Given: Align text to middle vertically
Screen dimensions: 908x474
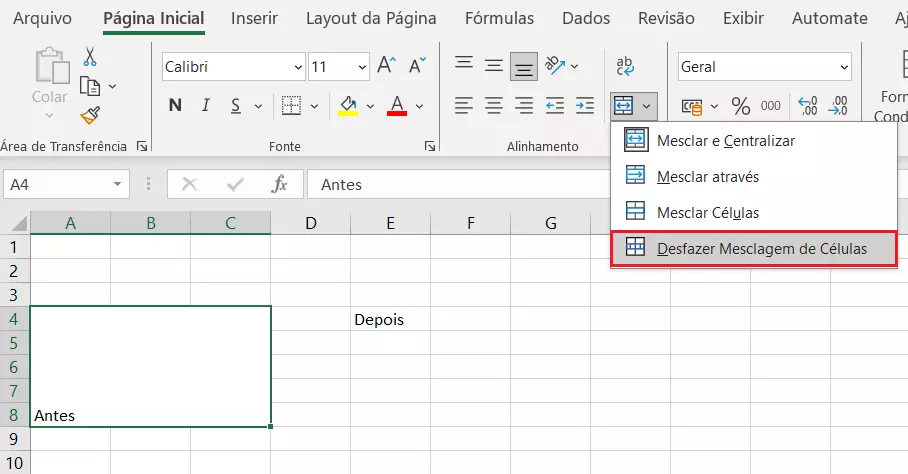Looking at the screenshot, I should click(494, 65).
